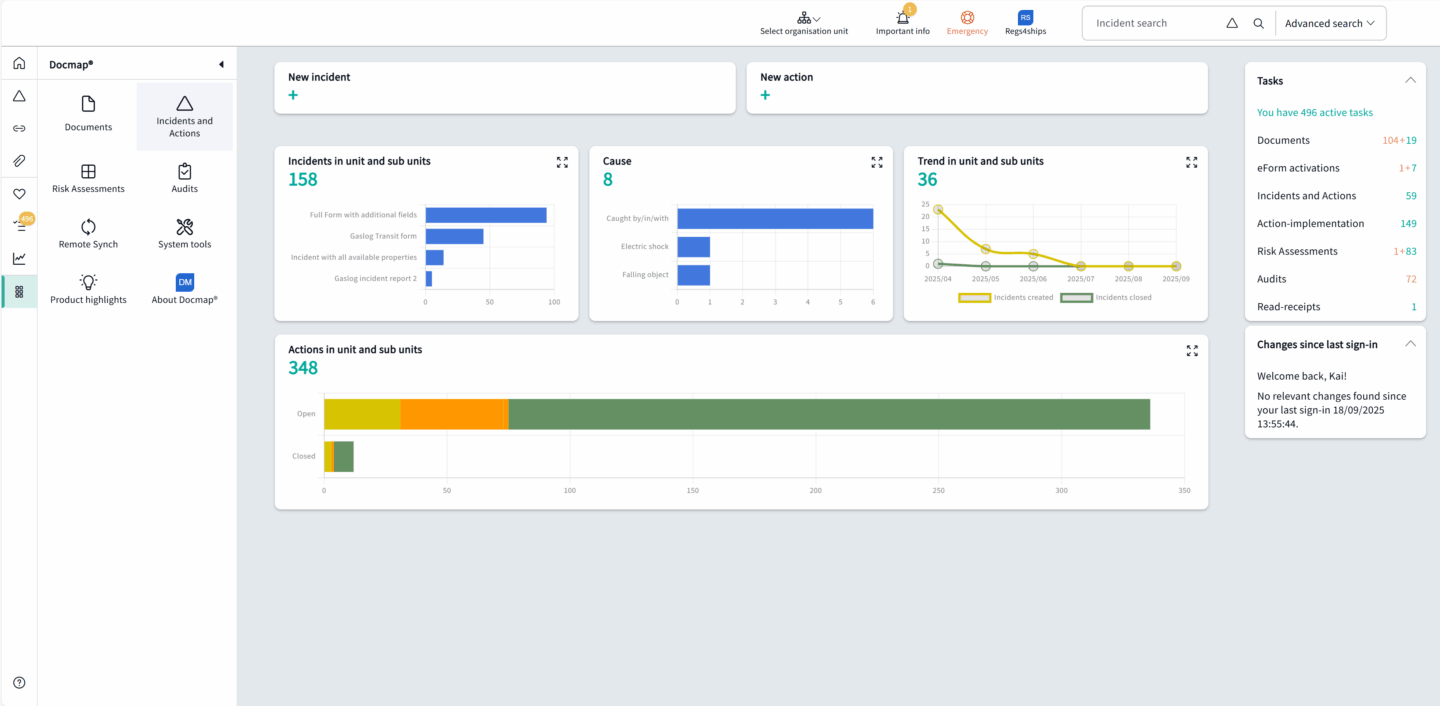Collapse the Changes since last sign-in panel
Viewport: 1440px width, 706px height.
click(1410, 344)
